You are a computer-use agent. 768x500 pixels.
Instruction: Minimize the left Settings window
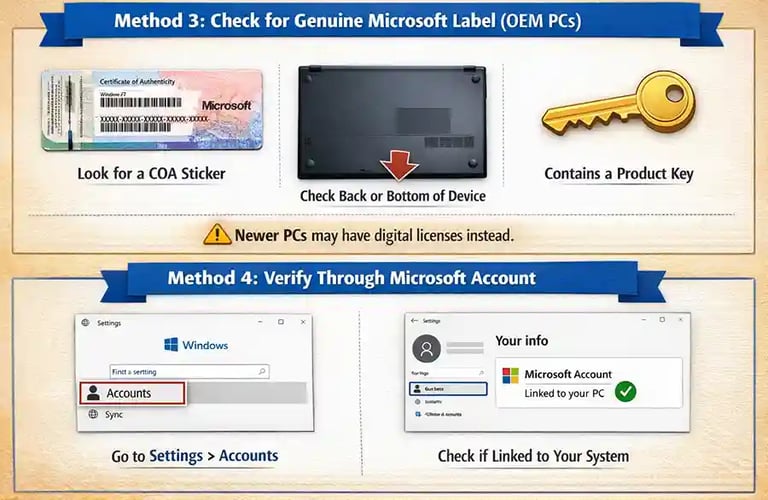260,322
